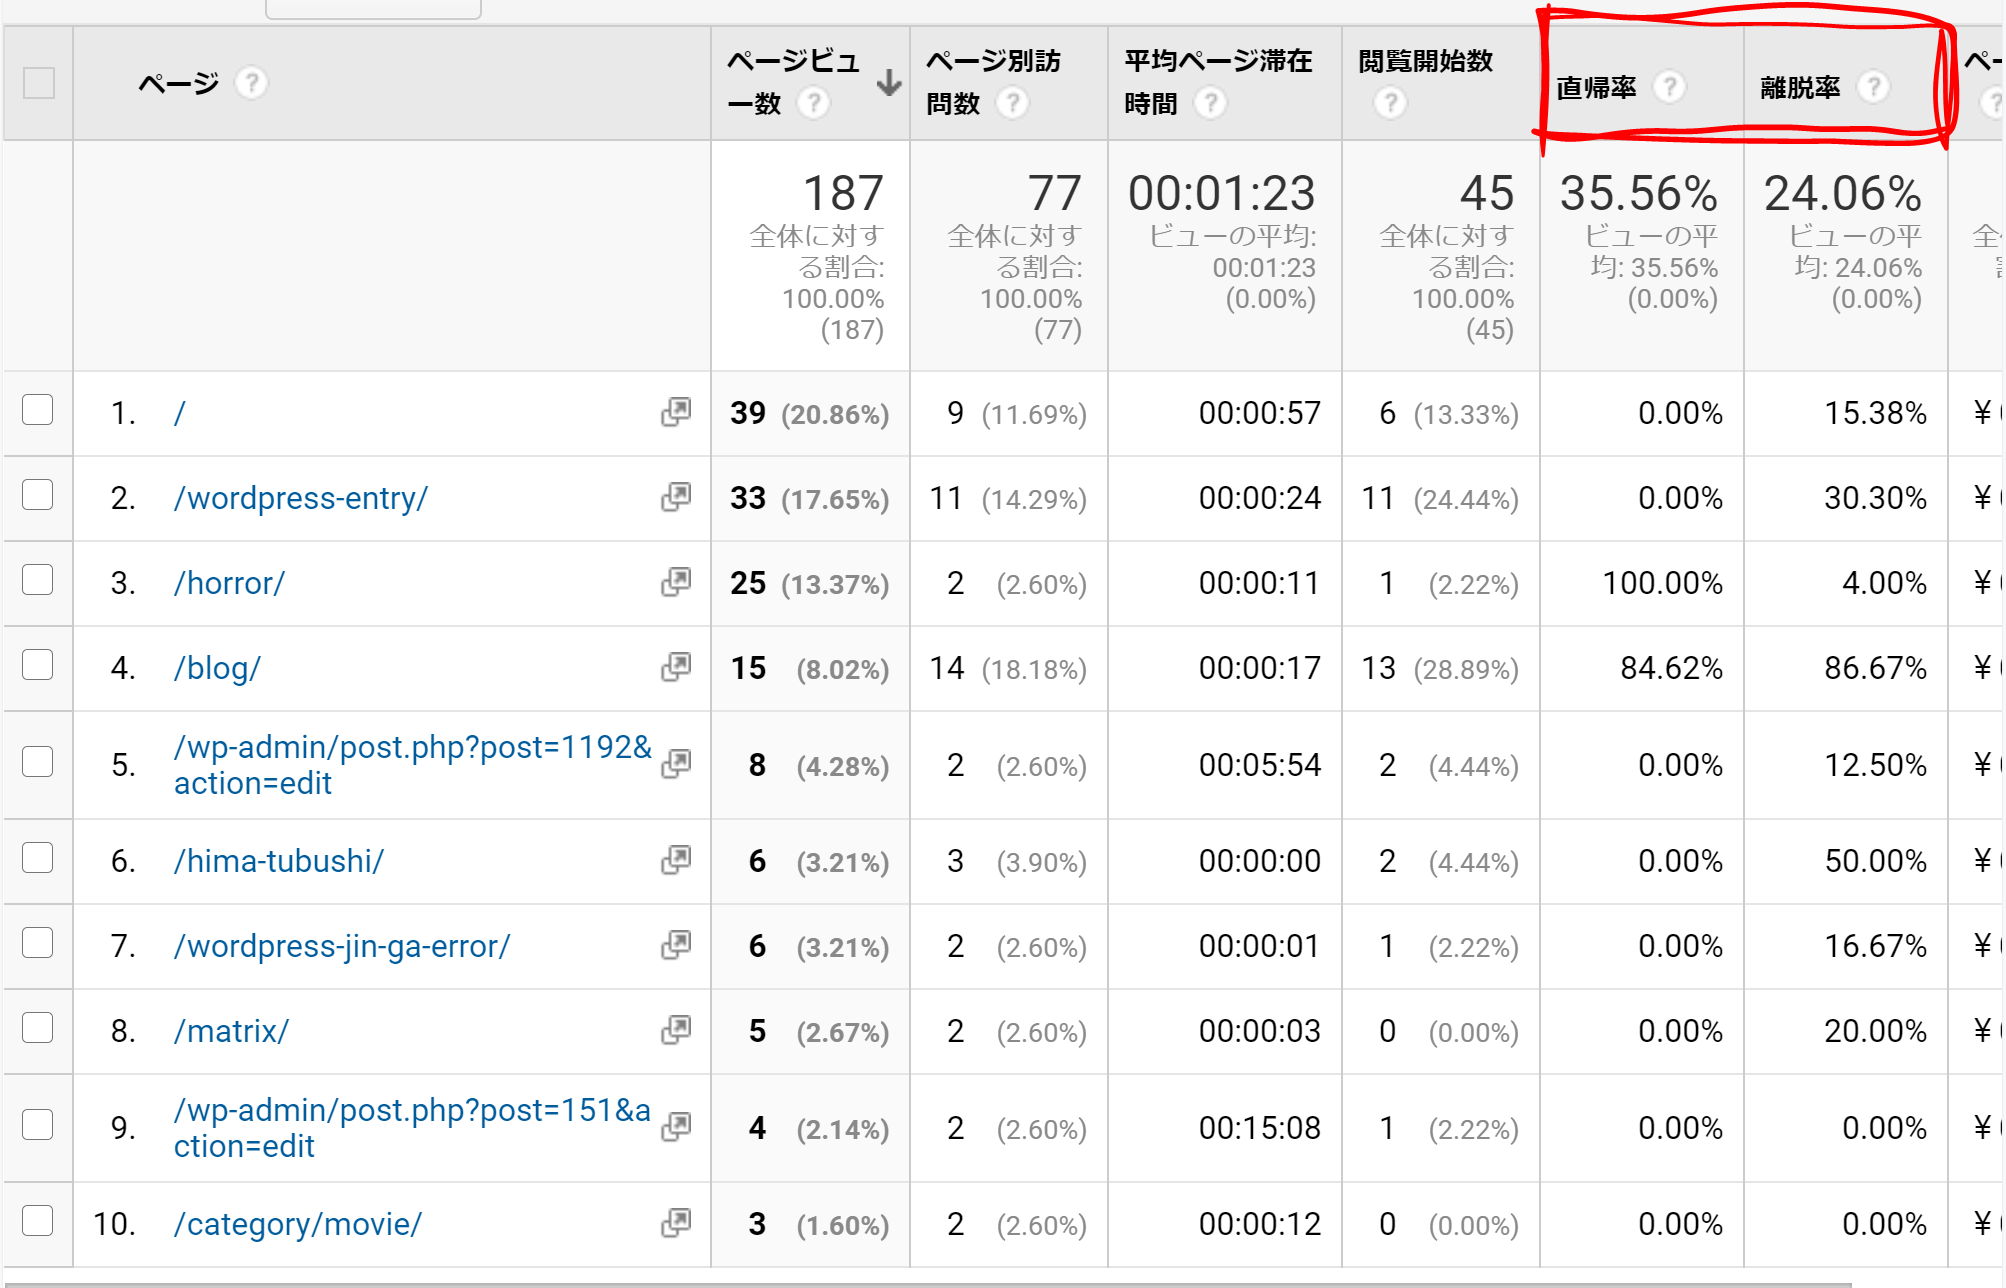Image resolution: width=2006 pixels, height=1288 pixels.
Task: Open the /category/movie/ page link
Action: [x=298, y=1224]
